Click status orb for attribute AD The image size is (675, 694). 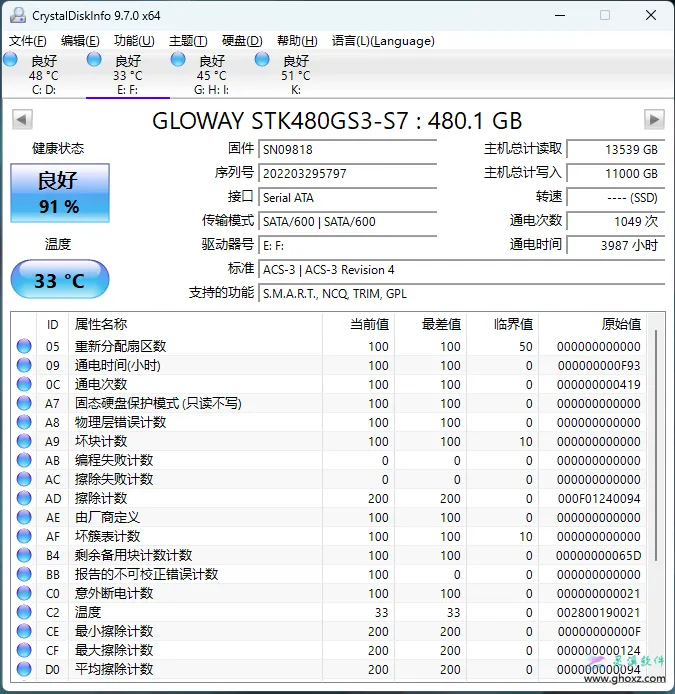click(24, 498)
